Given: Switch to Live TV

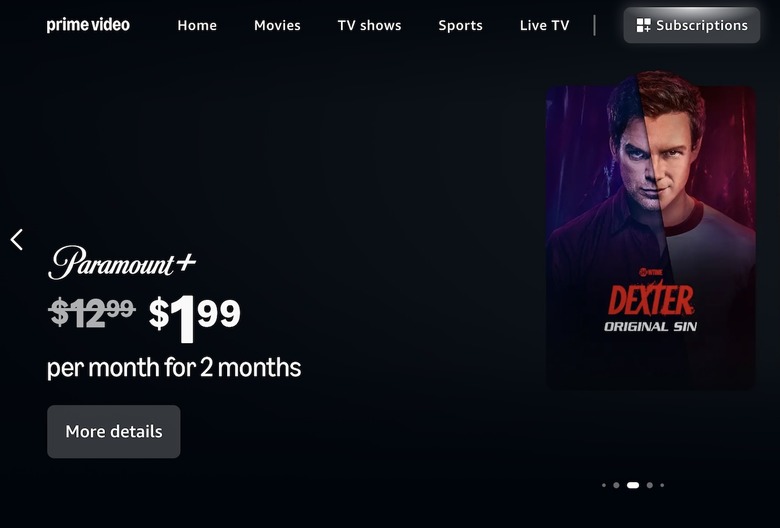Looking at the screenshot, I should coord(544,25).
